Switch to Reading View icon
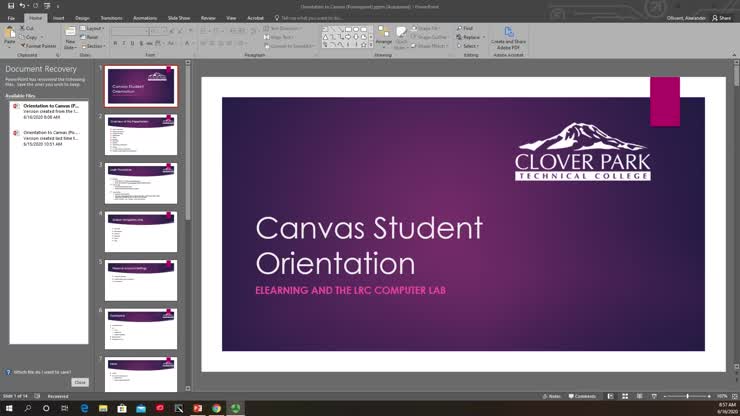The width and height of the screenshot is (740, 416). 639,396
